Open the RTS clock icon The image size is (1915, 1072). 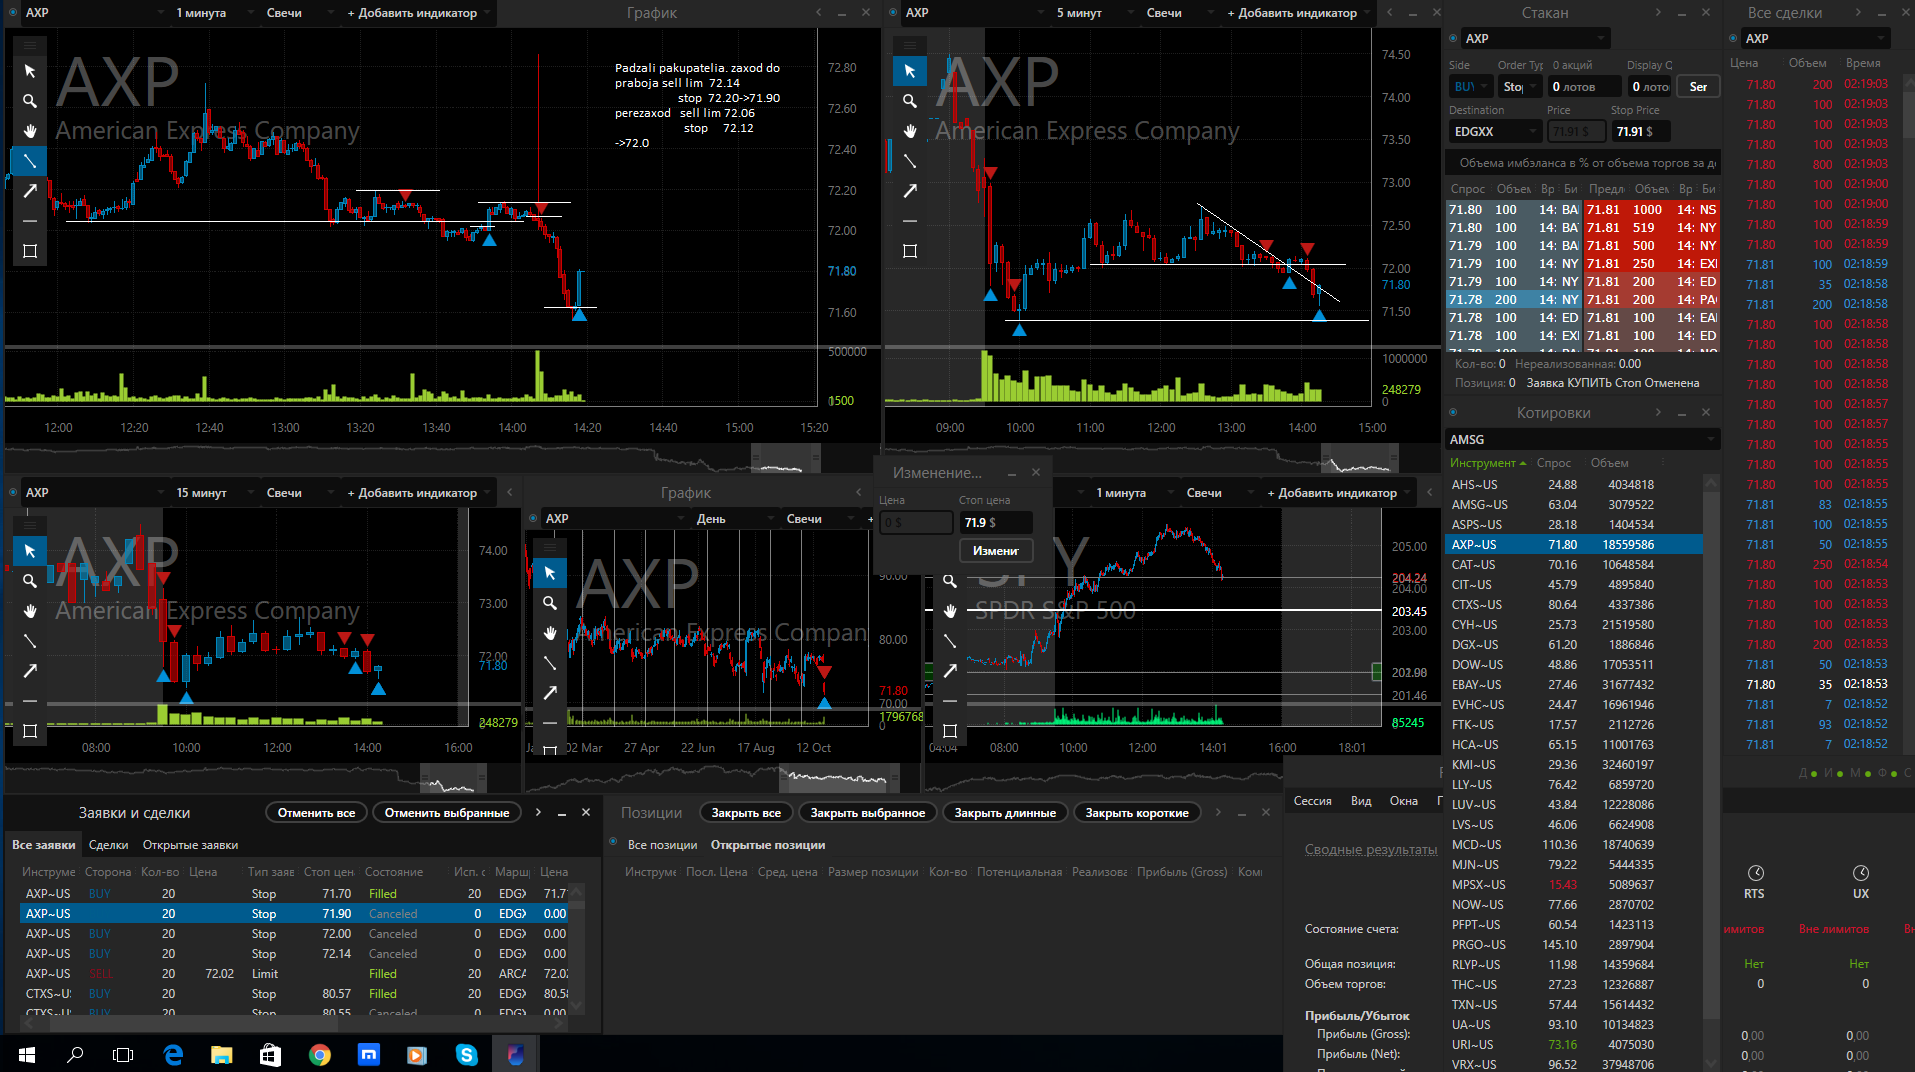1755,873
